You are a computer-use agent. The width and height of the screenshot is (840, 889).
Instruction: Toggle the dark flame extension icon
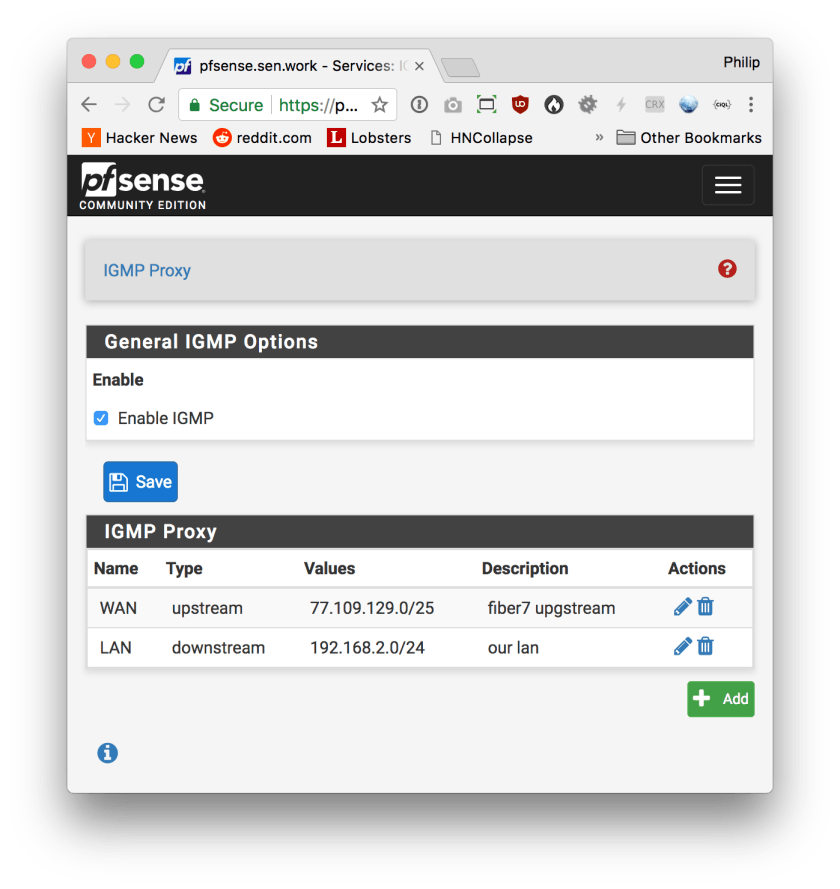pyautogui.click(x=553, y=104)
